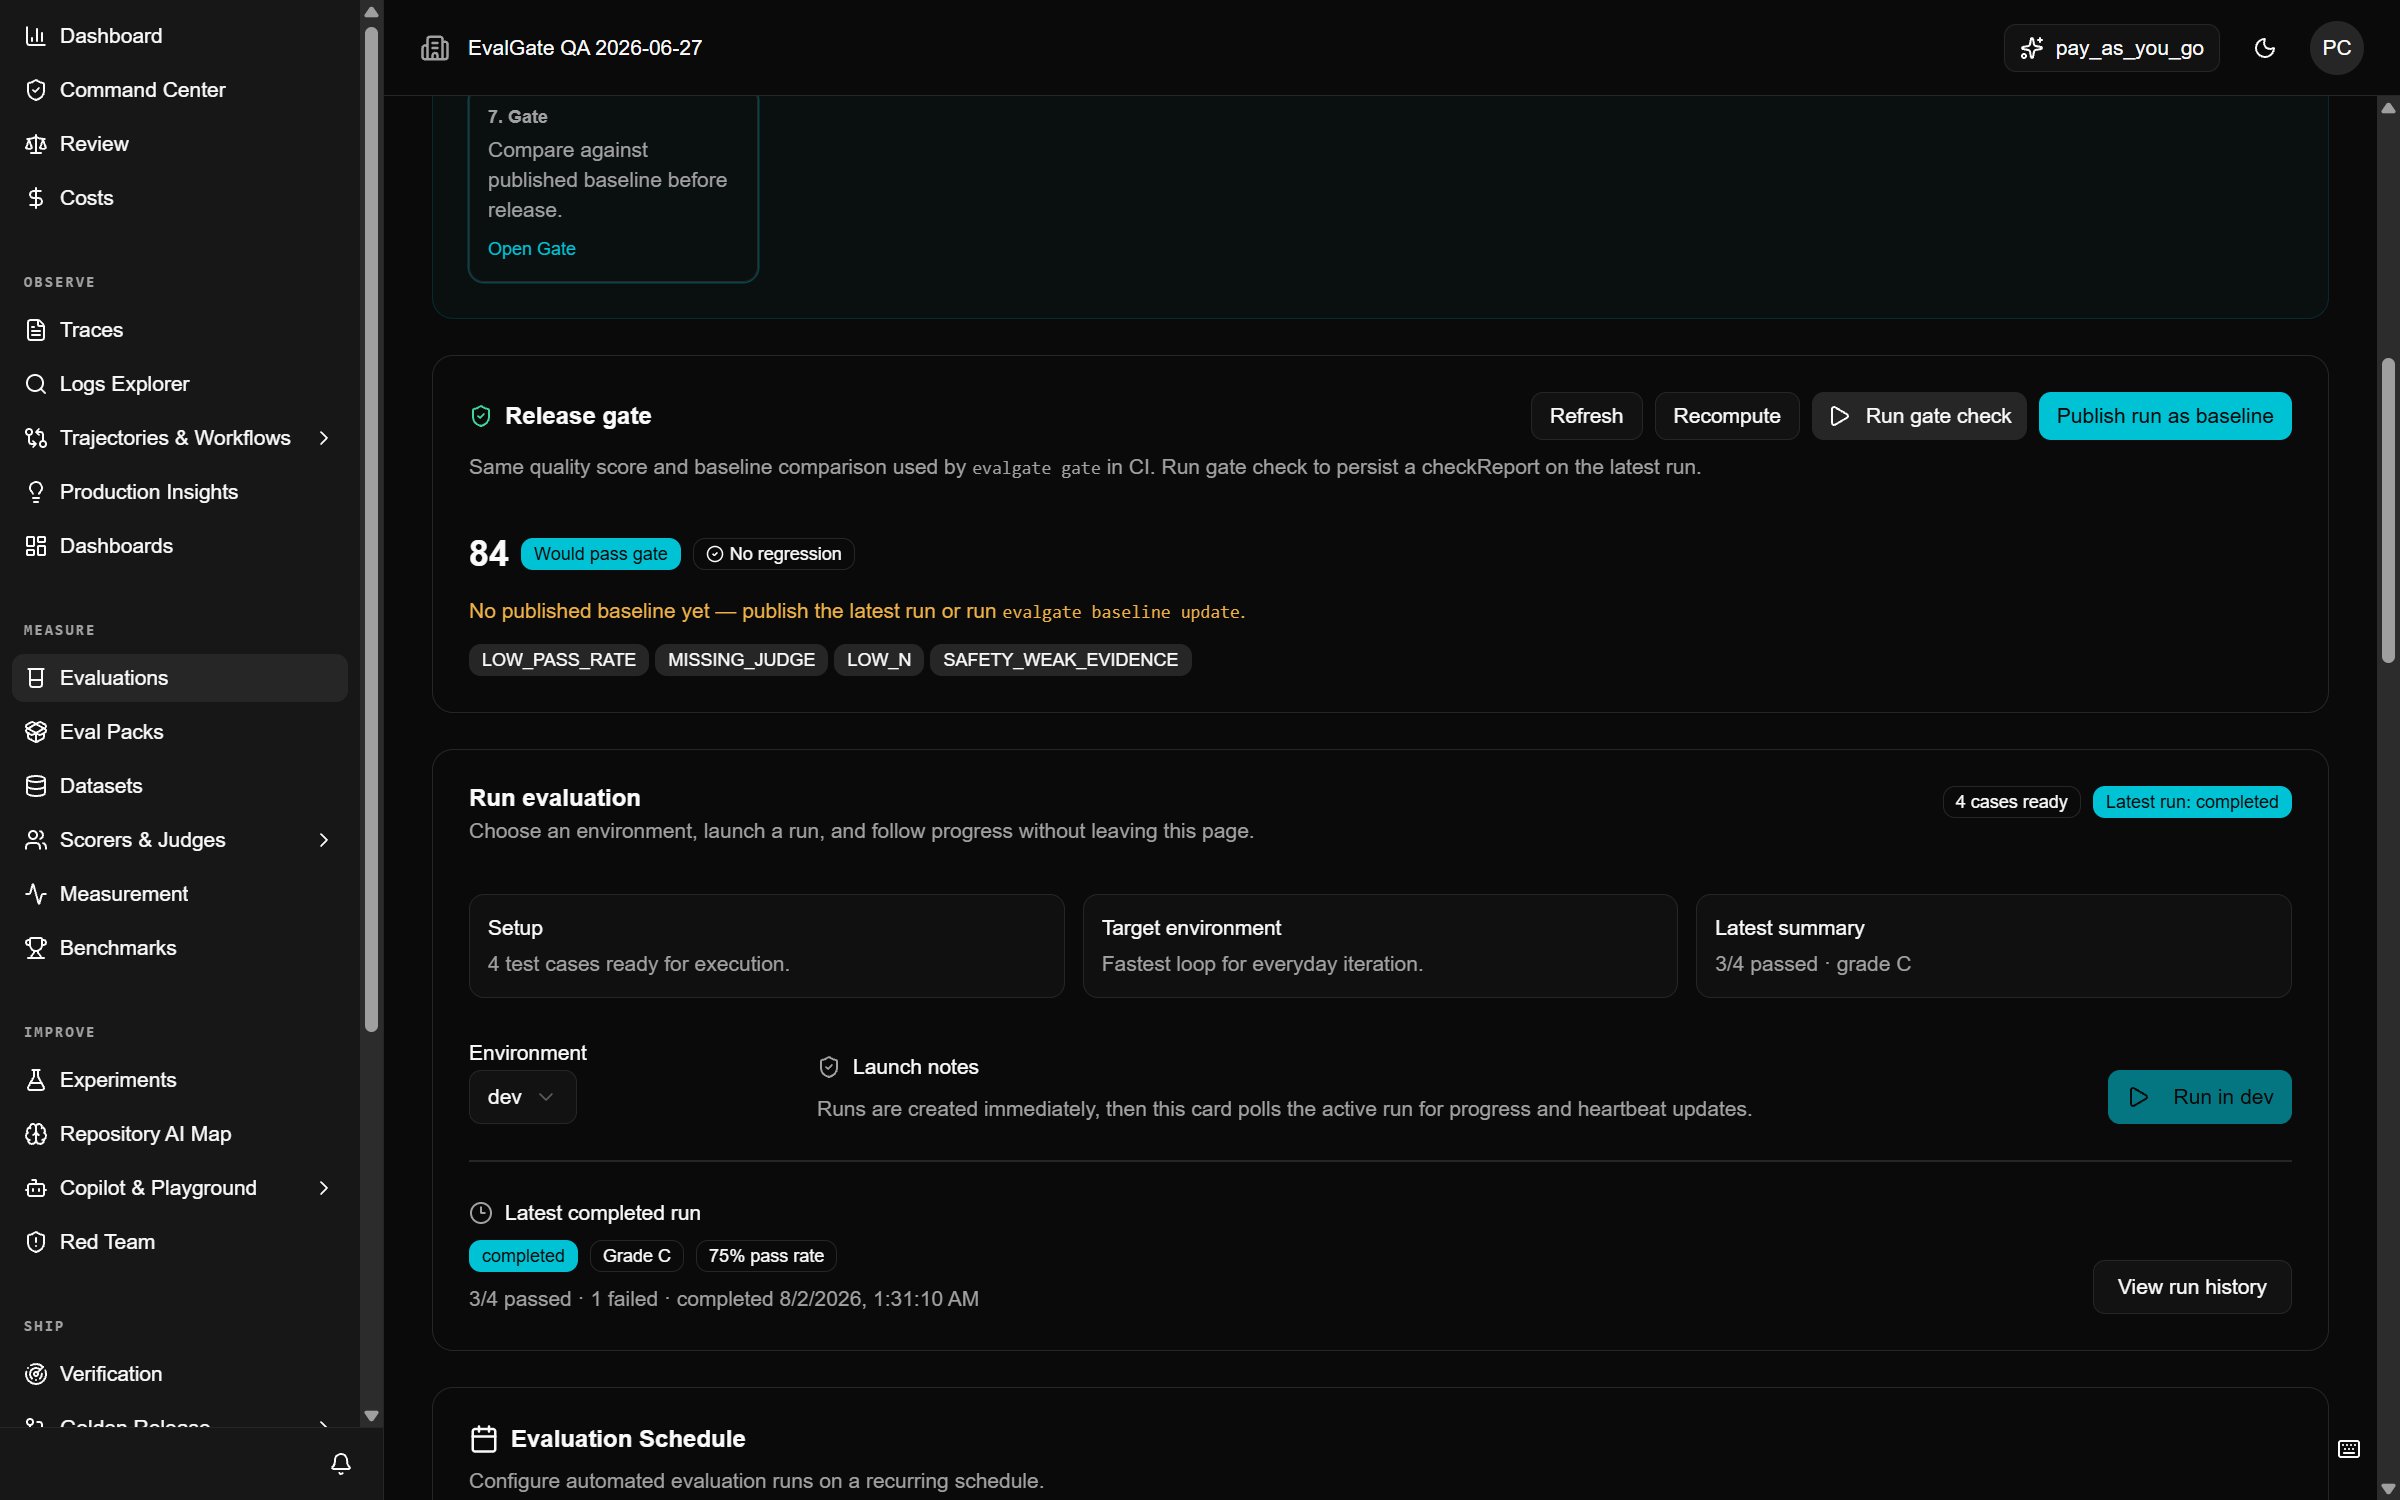Screen dimensions: 2400x1500
Task: Click the Logs Explorer search icon
Action: coord(36,384)
